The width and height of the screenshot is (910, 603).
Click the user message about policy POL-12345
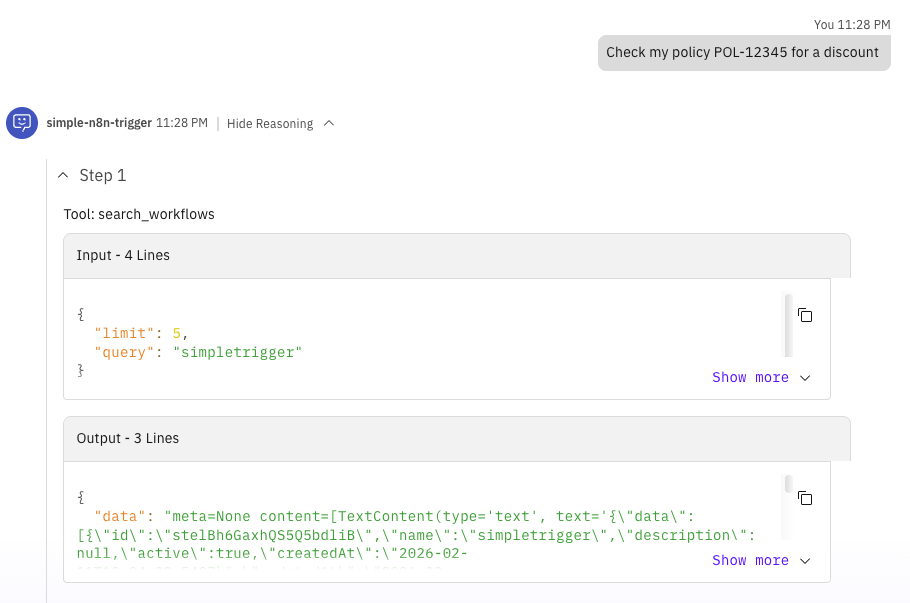click(x=743, y=53)
